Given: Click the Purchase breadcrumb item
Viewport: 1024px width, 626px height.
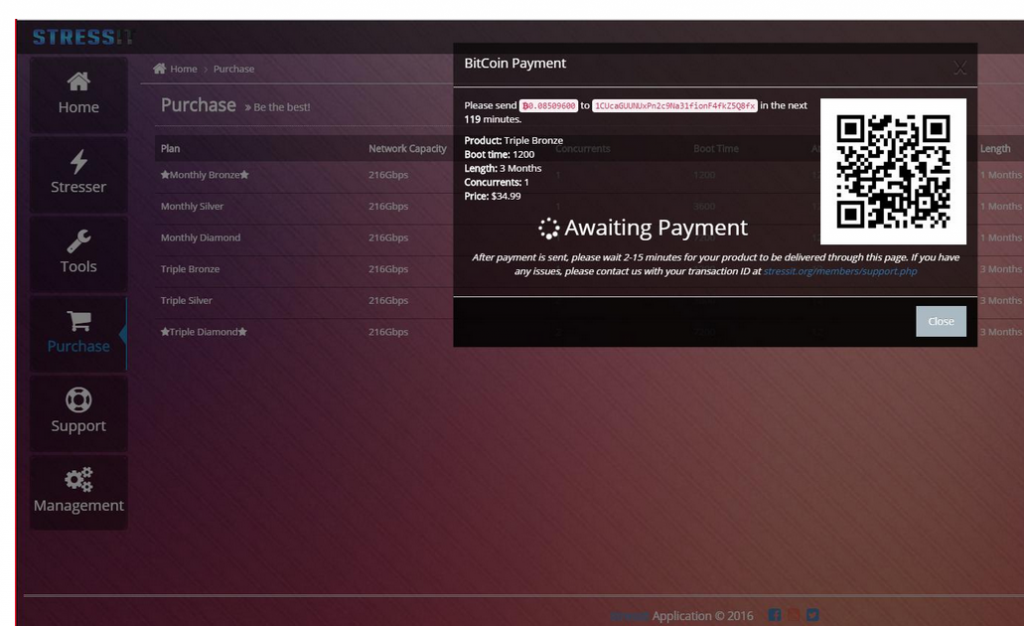Looking at the screenshot, I should [x=234, y=69].
